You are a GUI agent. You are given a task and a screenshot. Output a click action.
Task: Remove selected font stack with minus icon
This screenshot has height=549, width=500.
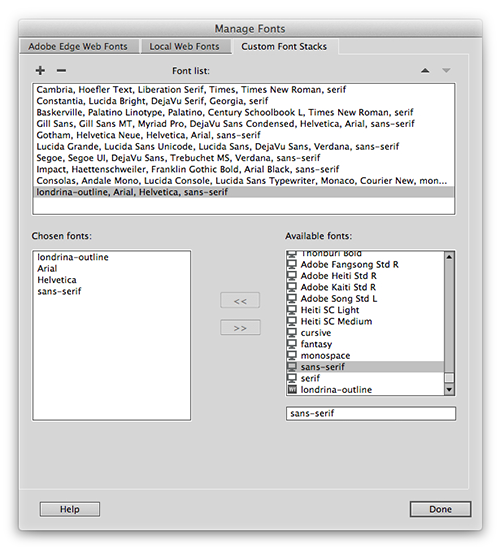coord(61,71)
